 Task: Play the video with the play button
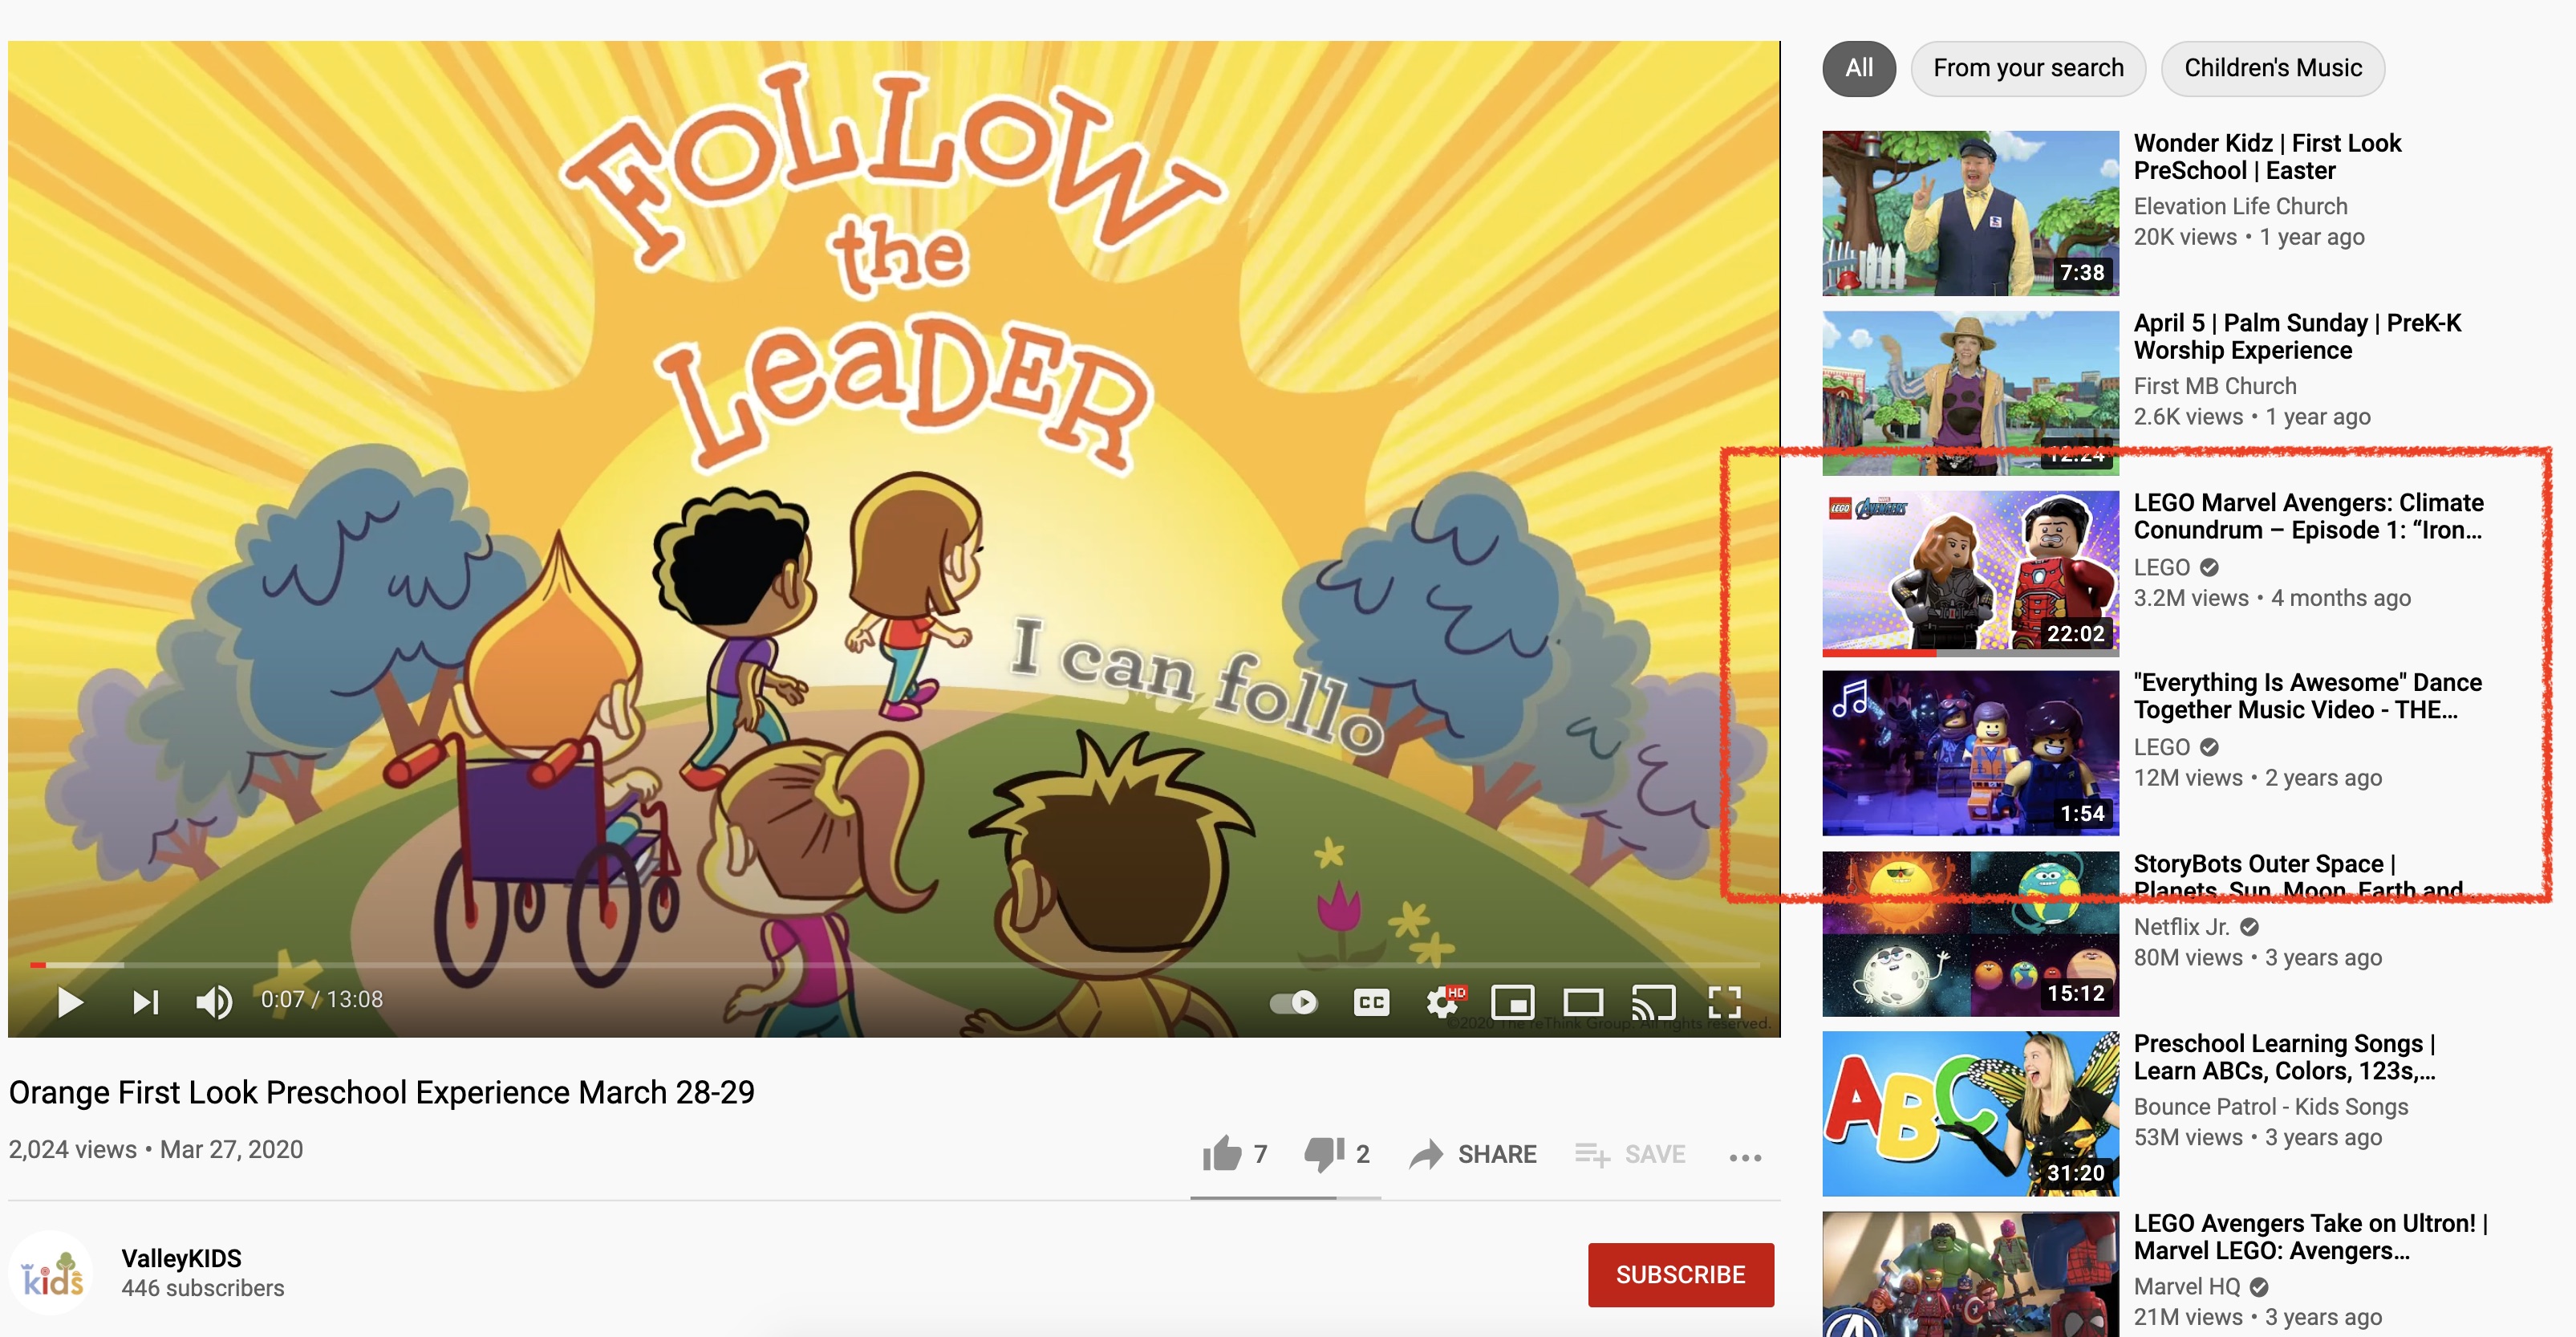click(70, 1001)
